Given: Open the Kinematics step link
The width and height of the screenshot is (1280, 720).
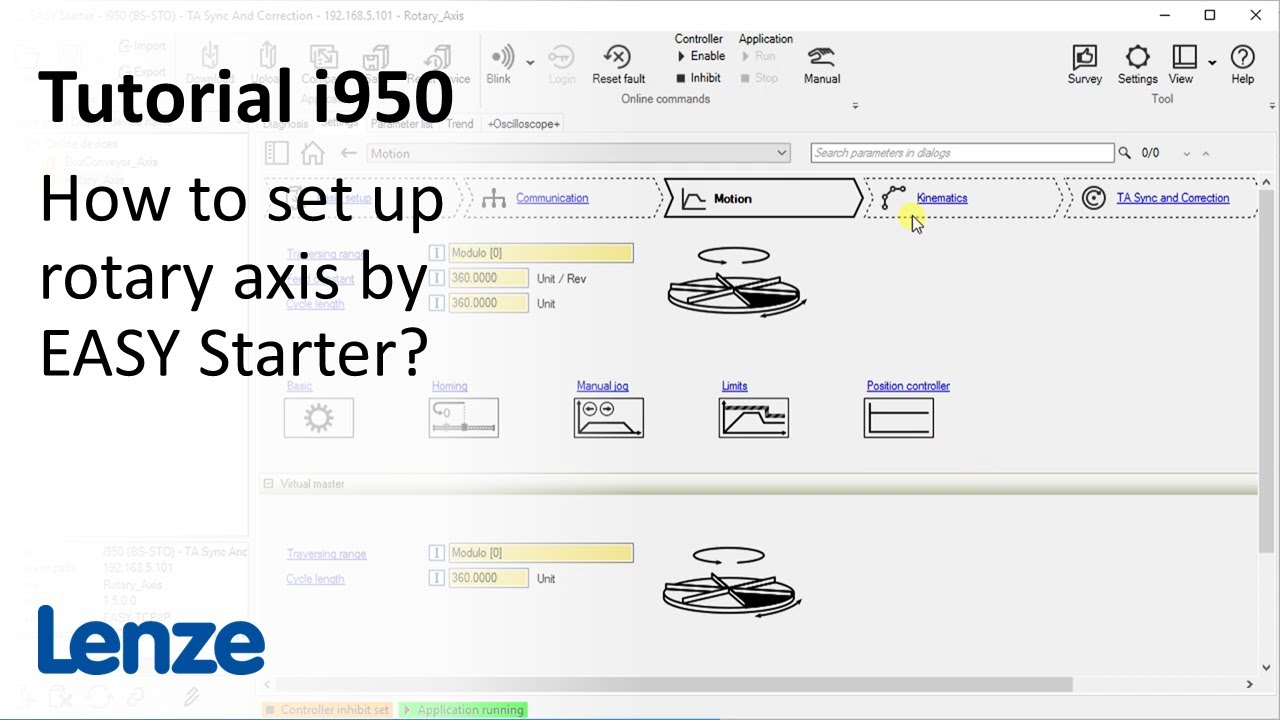Looking at the screenshot, I should tap(942, 198).
